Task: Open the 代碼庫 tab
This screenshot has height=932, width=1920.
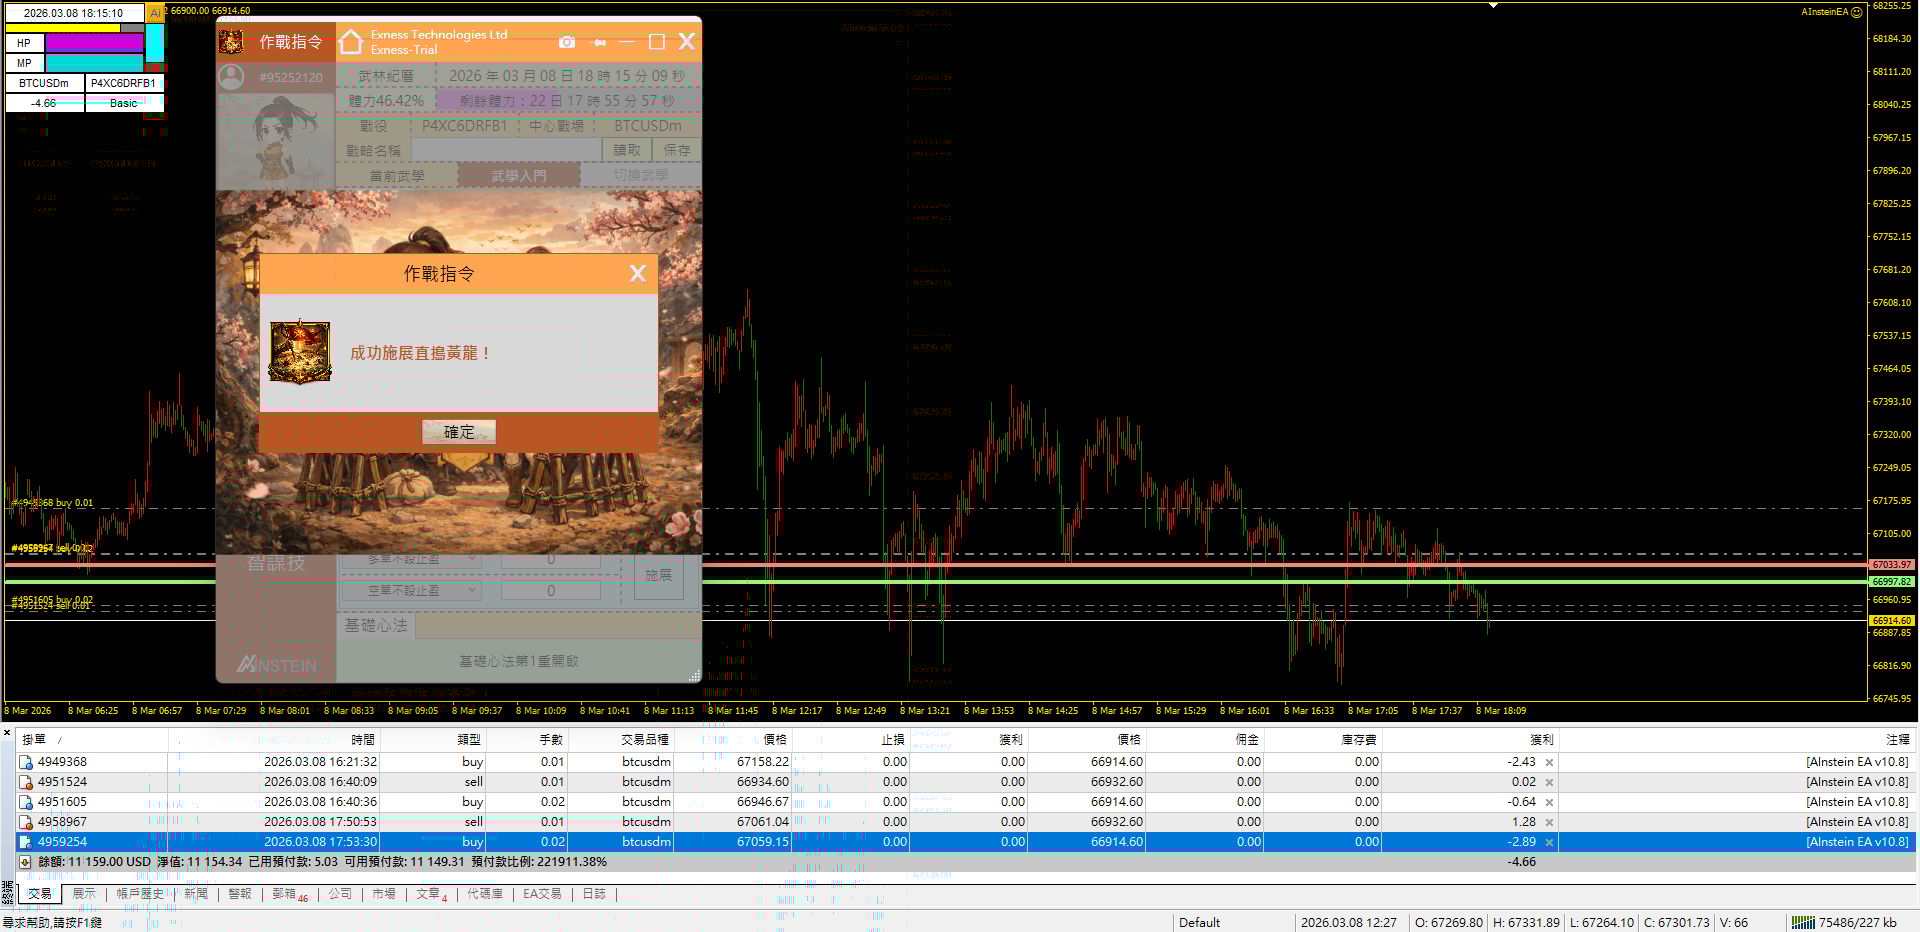Action: (485, 894)
